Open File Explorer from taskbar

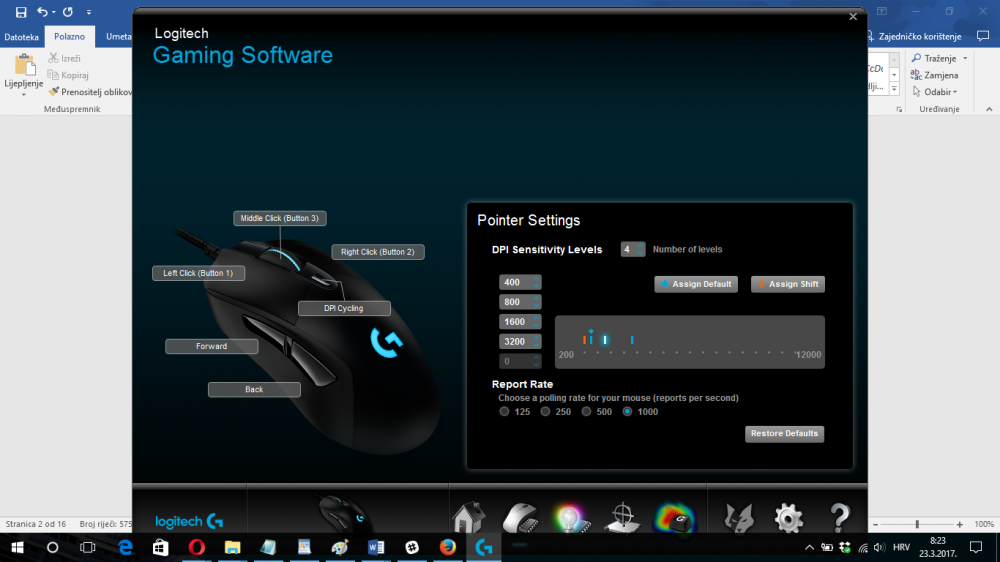tap(232, 547)
